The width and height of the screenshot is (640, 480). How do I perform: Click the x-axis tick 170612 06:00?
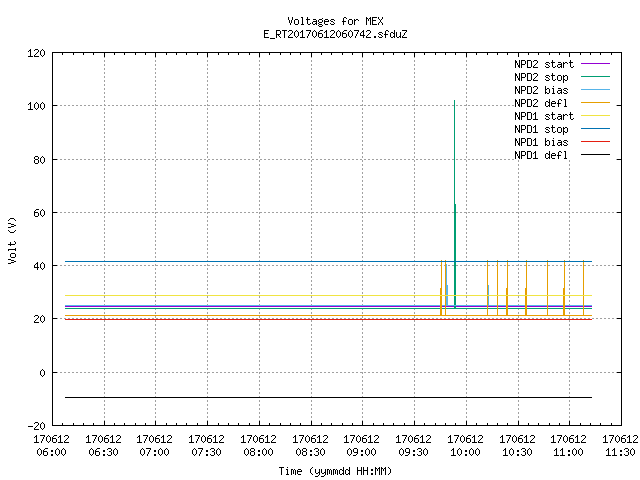point(51,446)
